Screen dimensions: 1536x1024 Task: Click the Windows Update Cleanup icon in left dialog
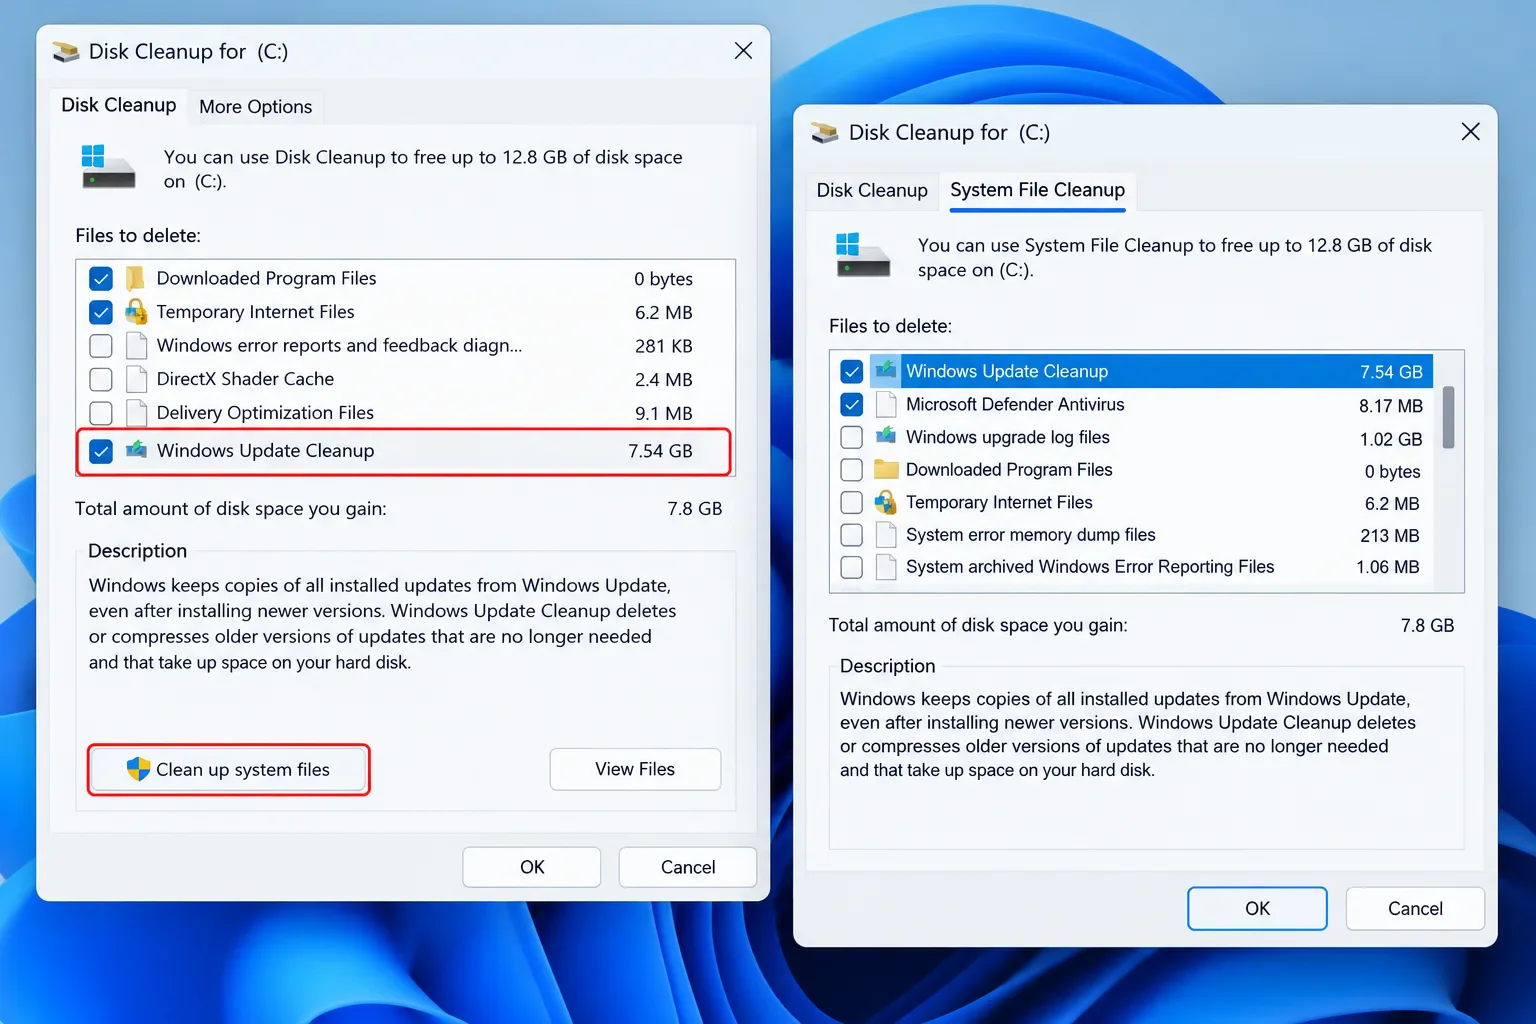point(136,450)
